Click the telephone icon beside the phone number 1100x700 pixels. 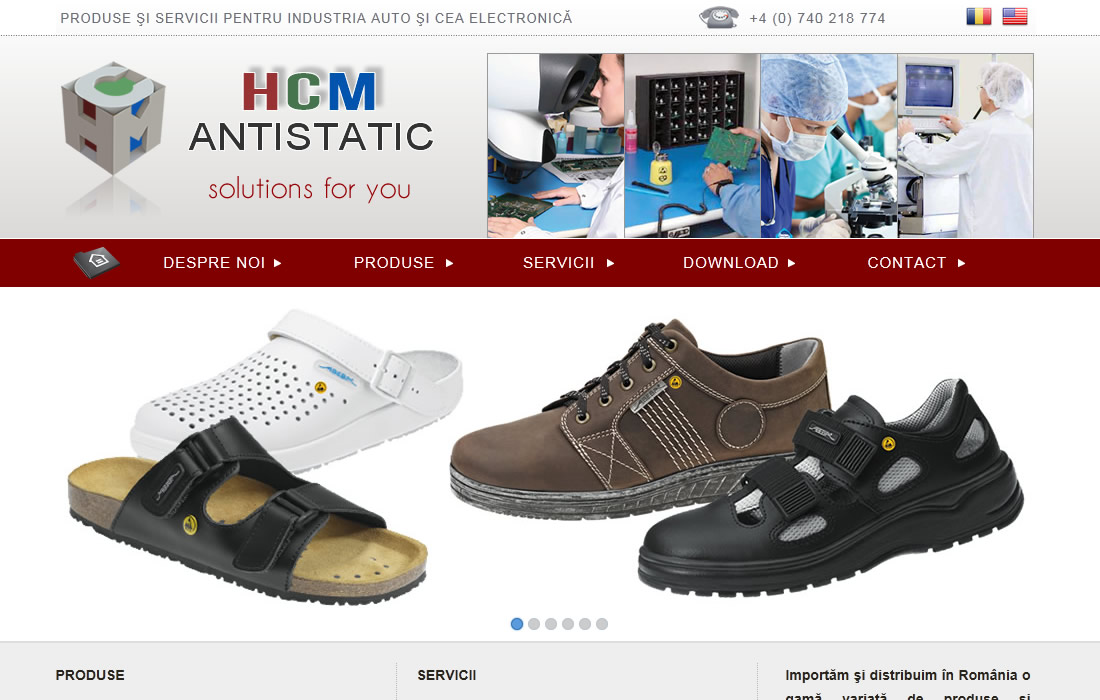pyautogui.click(x=719, y=17)
